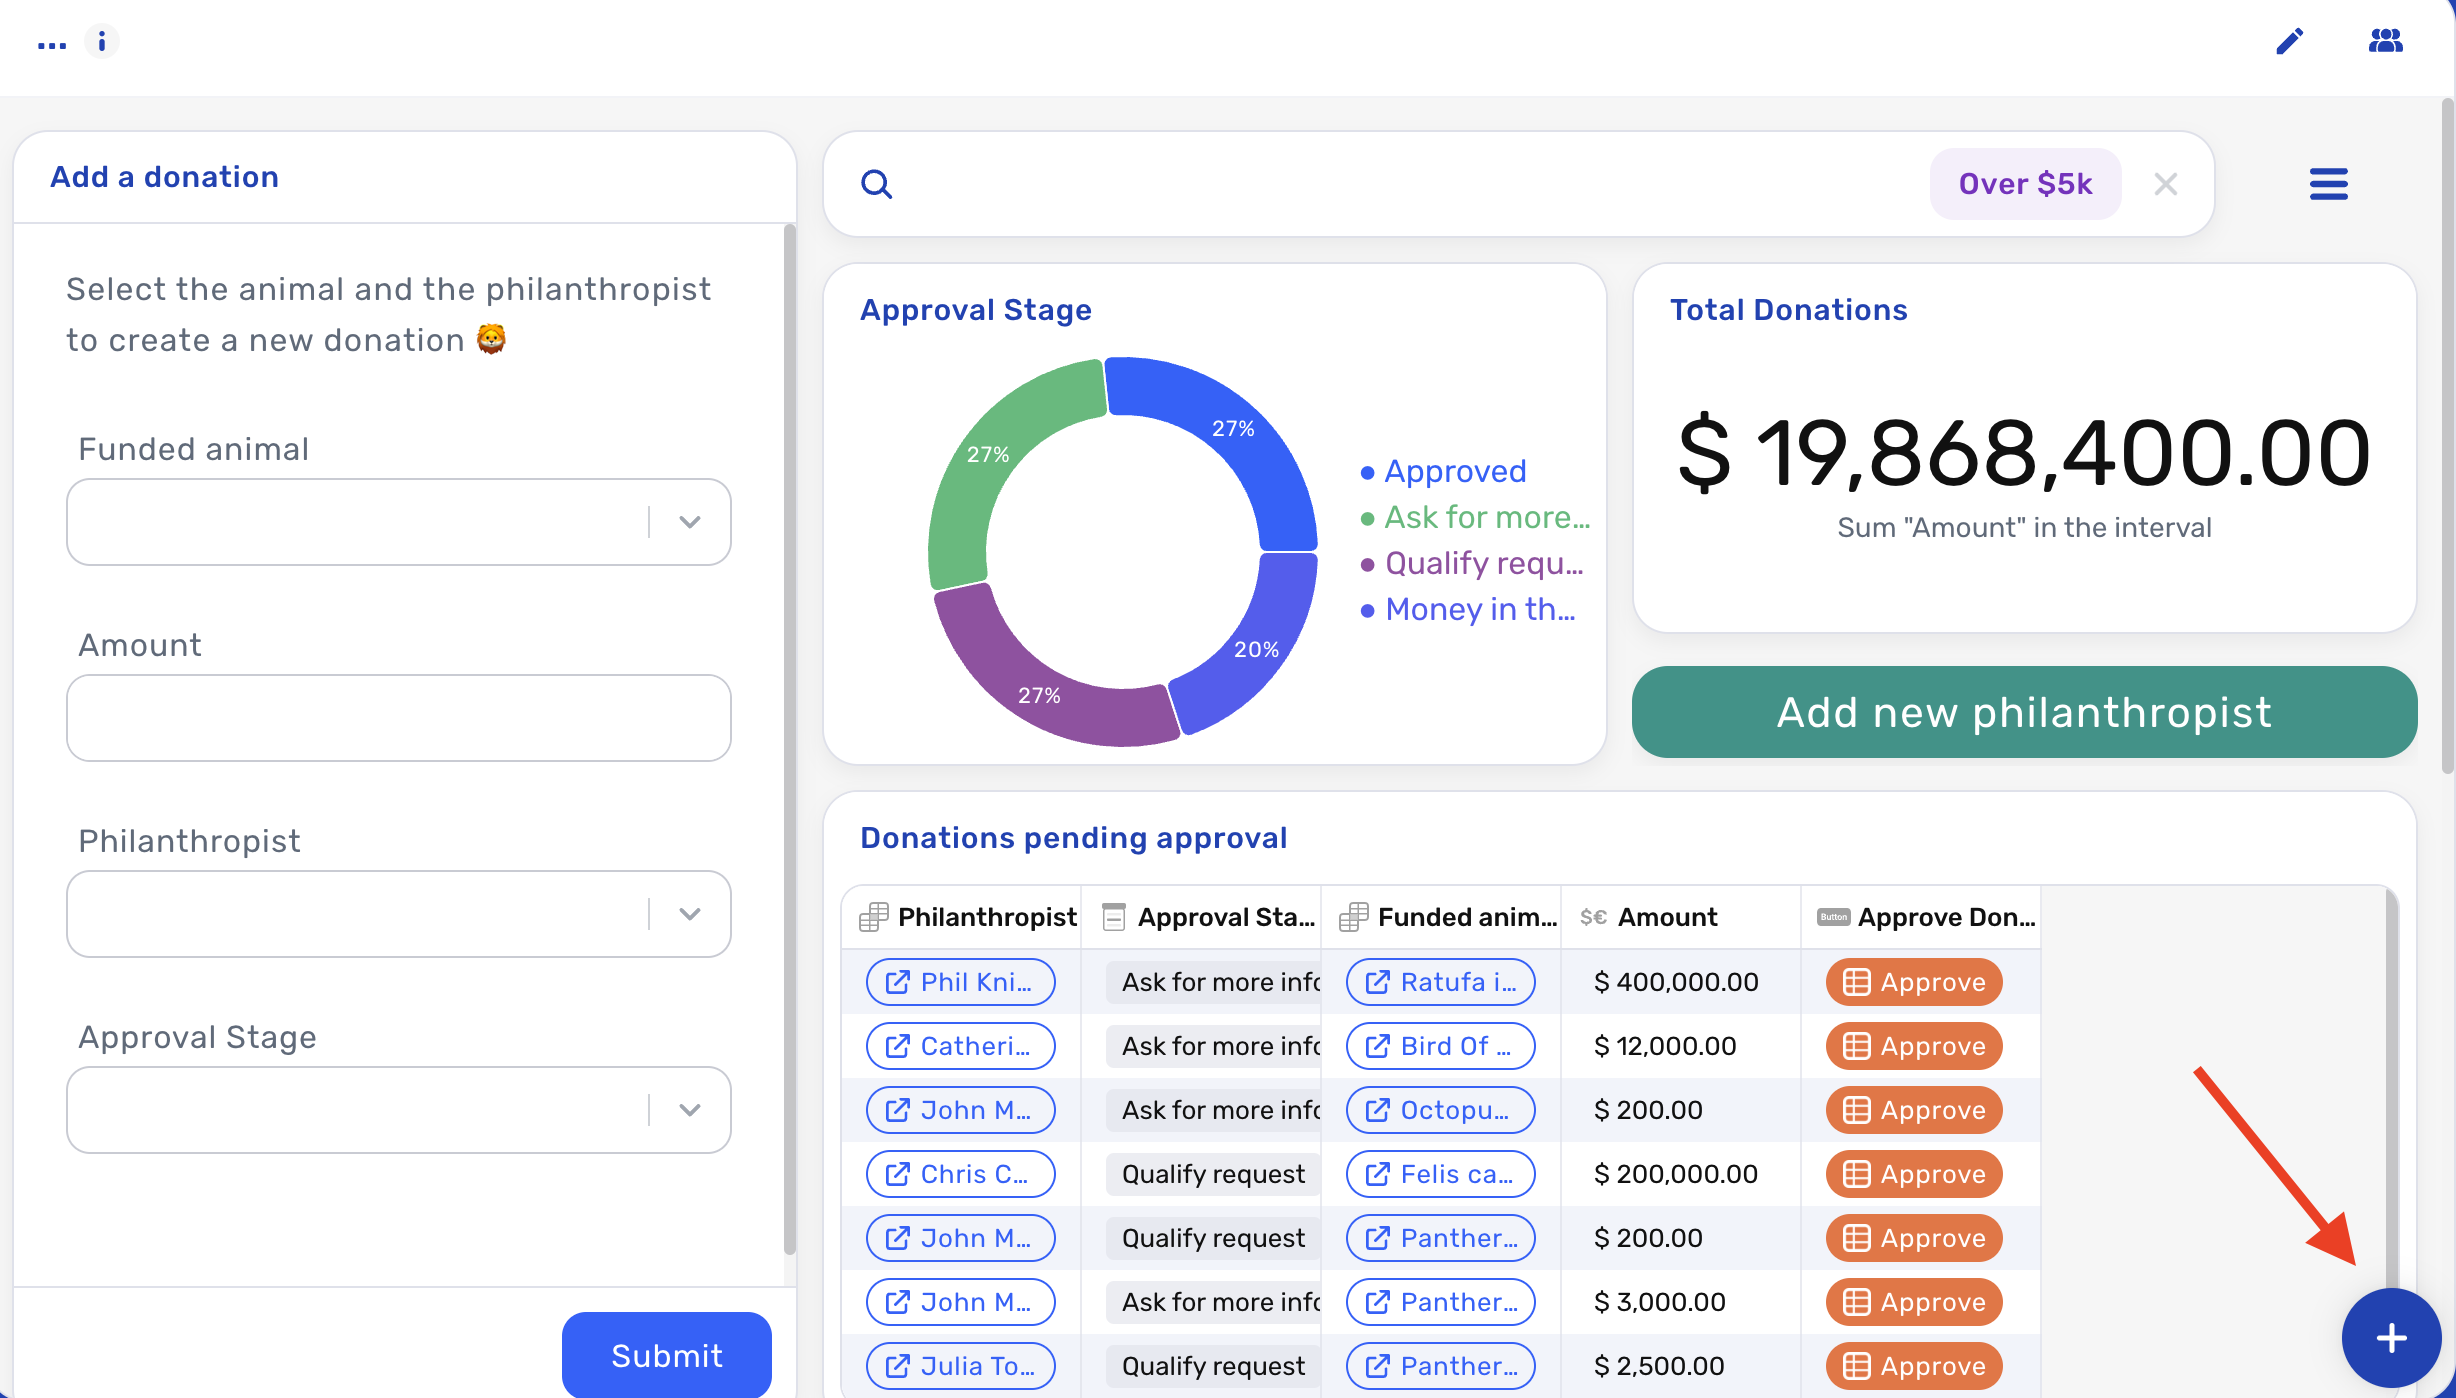Open the three-dots more options menu
This screenshot has width=2456, height=1398.
point(52,45)
